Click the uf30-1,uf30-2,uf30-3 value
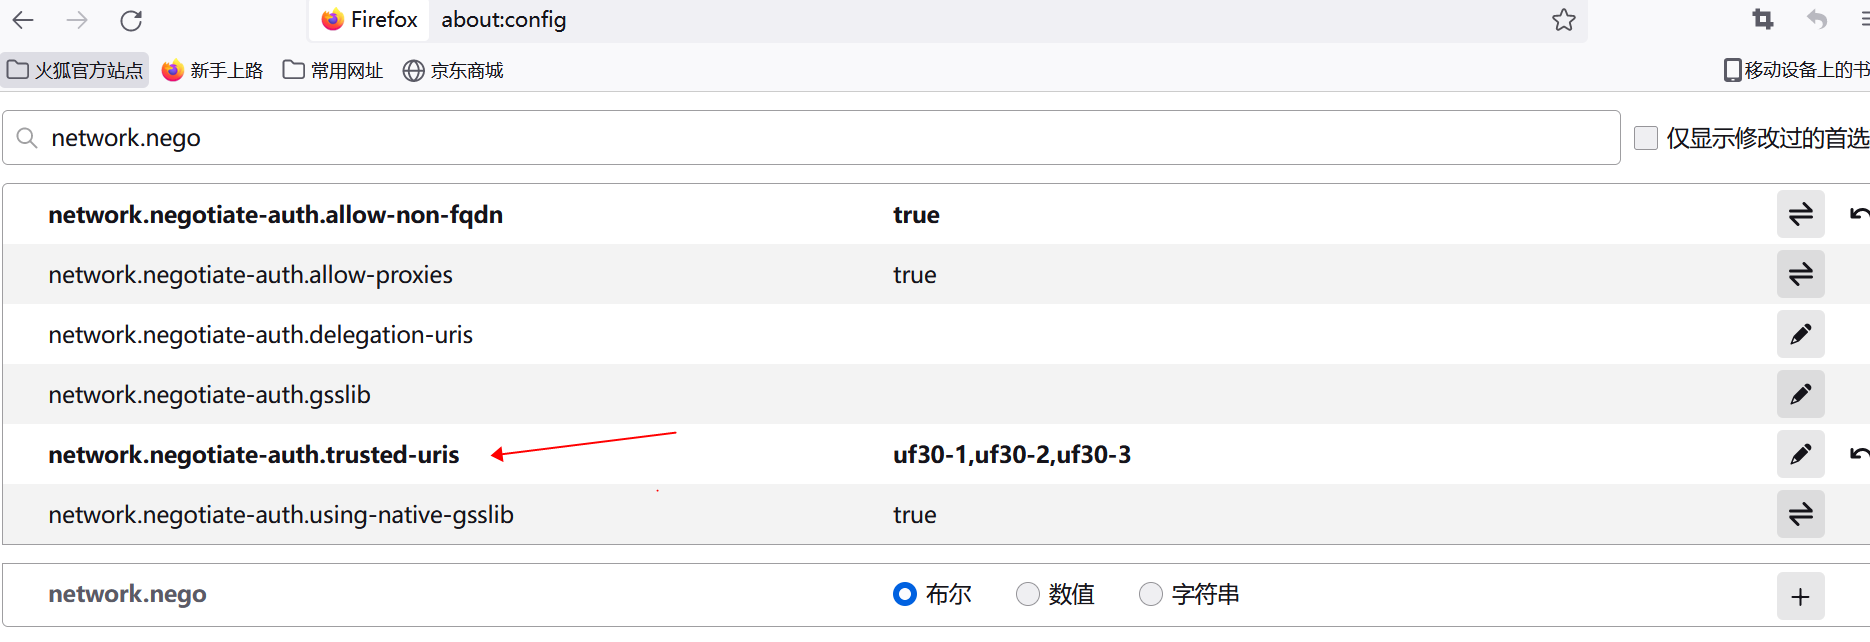The height and width of the screenshot is (642, 1870). [x=1012, y=455]
